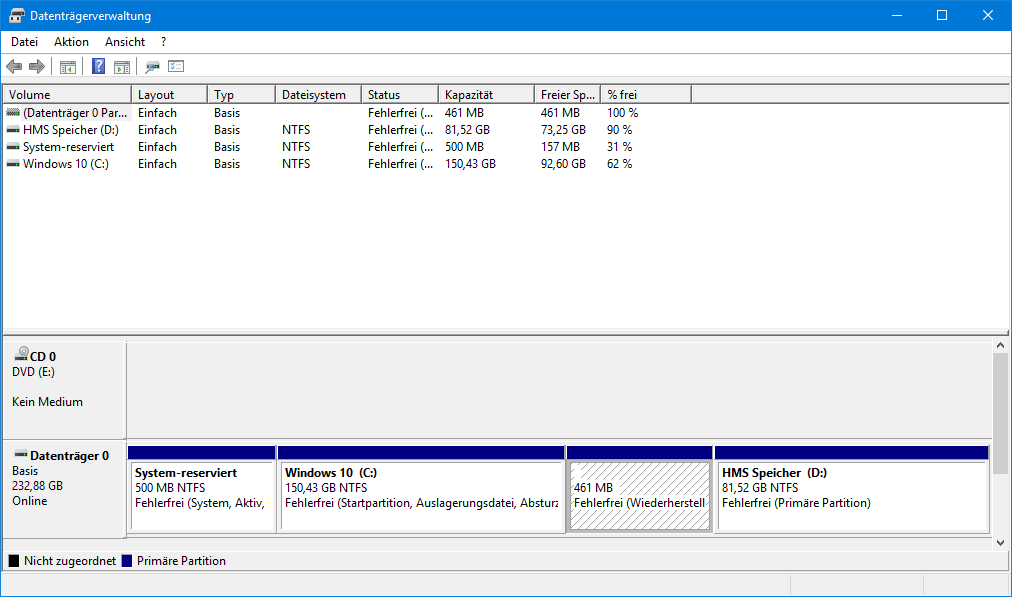Toggle the console tree pane icon
Screen dimensions: 1012x597
(x=68, y=66)
